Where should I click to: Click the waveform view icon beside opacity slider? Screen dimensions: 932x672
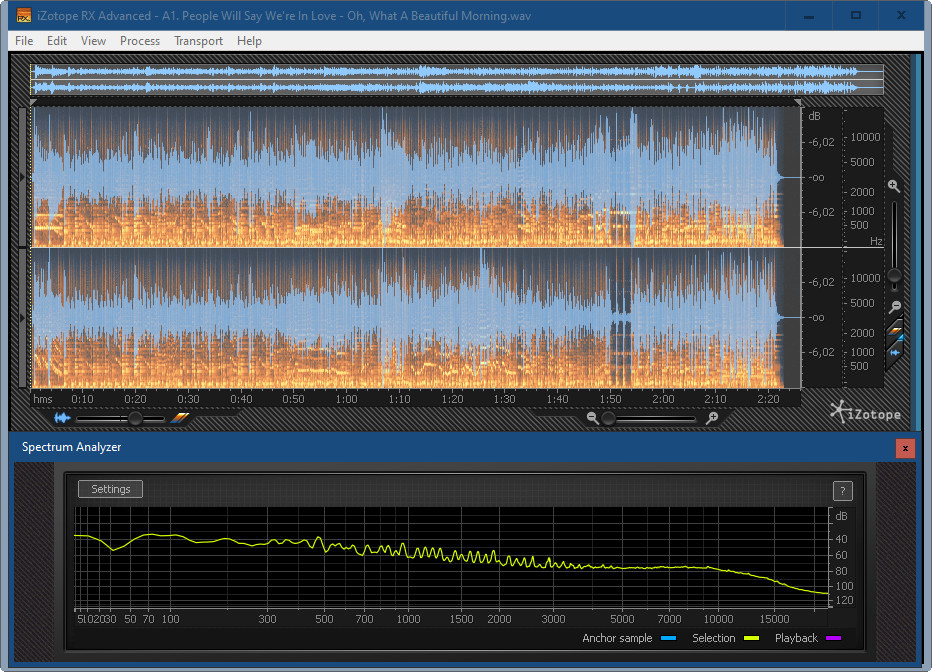pos(62,418)
